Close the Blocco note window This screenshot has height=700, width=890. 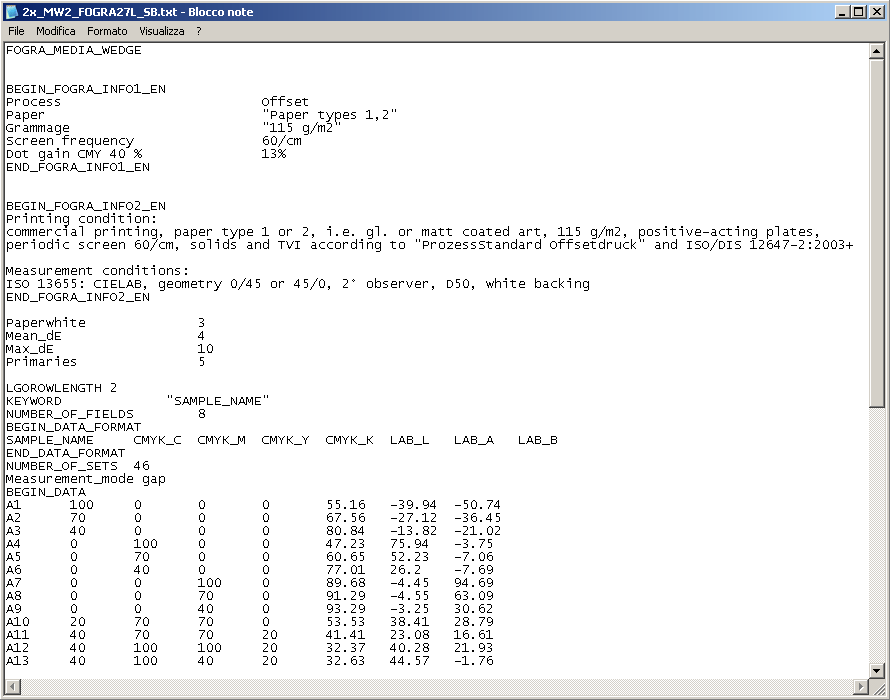pyautogui.click(x=876, y=11)
